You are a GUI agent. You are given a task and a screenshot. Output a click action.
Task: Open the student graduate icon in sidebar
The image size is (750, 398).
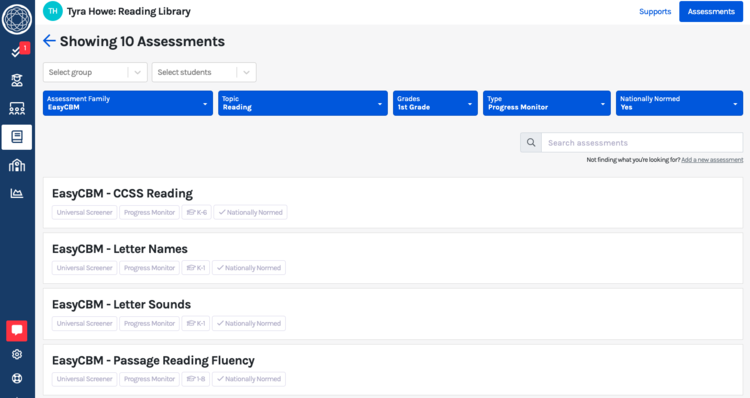coord(17,80)
